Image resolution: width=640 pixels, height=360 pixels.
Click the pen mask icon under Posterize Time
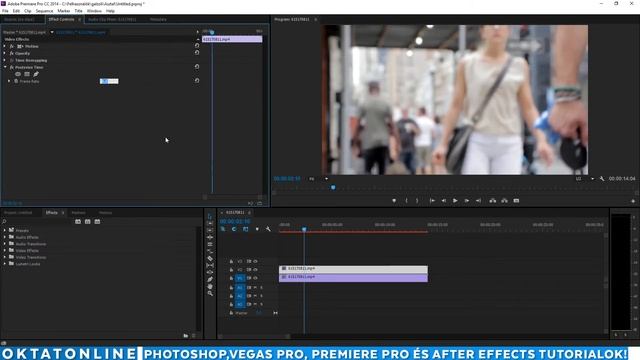[x=36, y=74]
